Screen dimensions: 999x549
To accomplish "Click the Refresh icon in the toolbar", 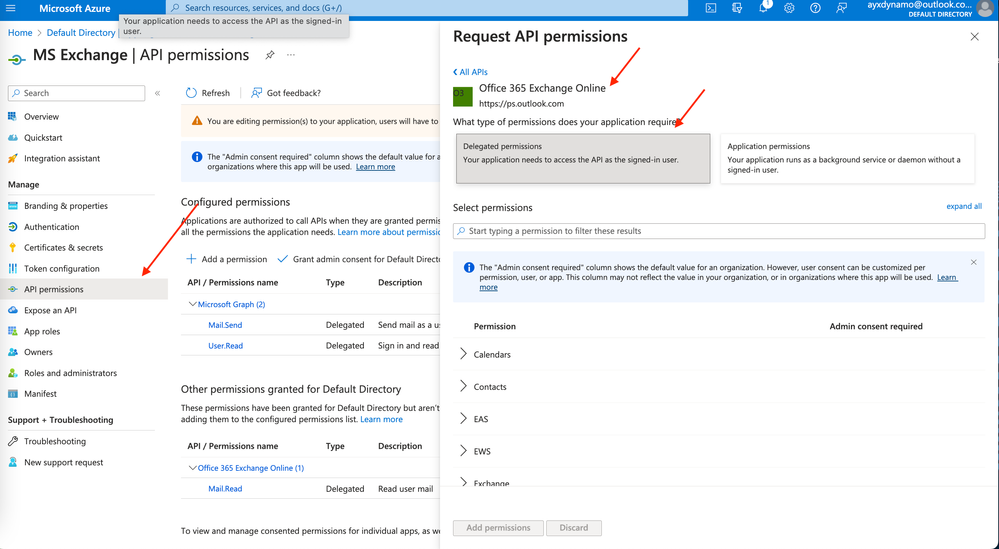I will click(191, 93).
